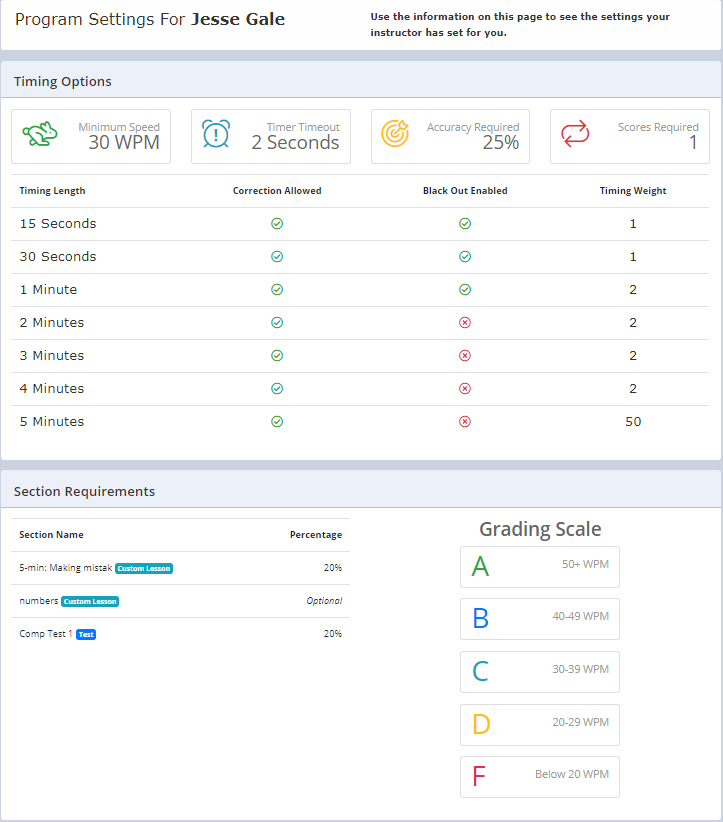Click the Below 20 WPM grade range
The image size is (723, 822).
click(572, 774)
